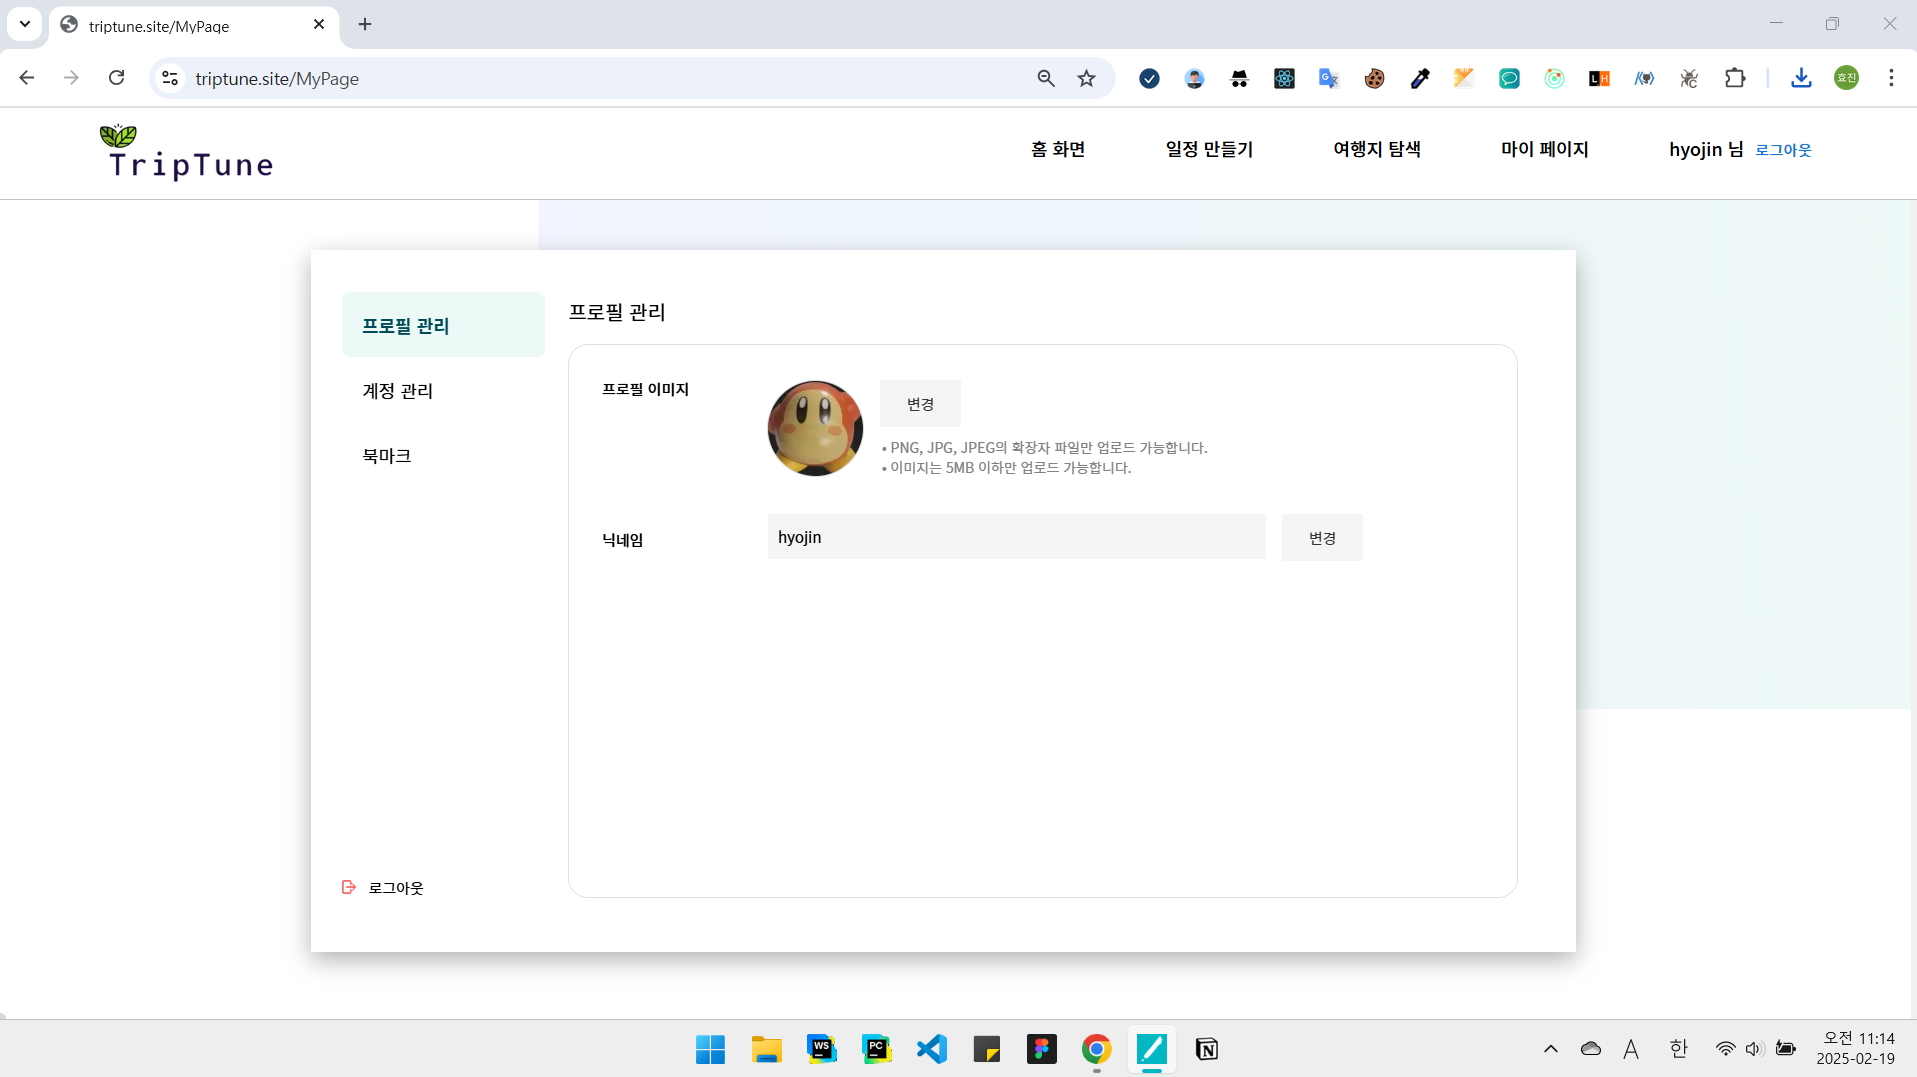The width and height of the screenshot is (1917, 1077).
Task: Bookmark this page with star icon
Action: pos(1086,78)
